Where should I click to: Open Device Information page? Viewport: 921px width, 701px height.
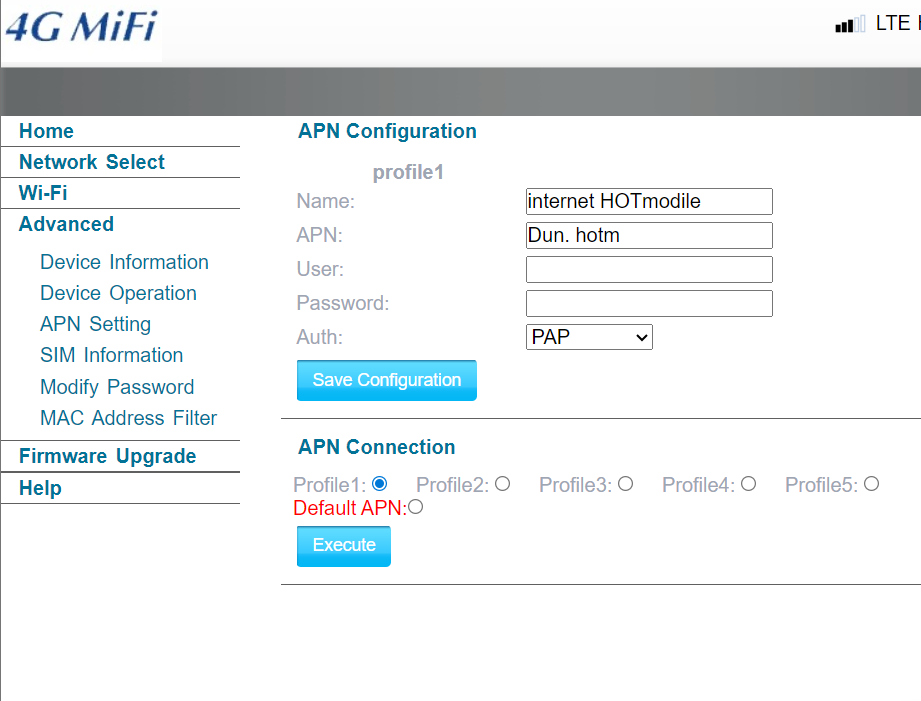pos(124,262)
